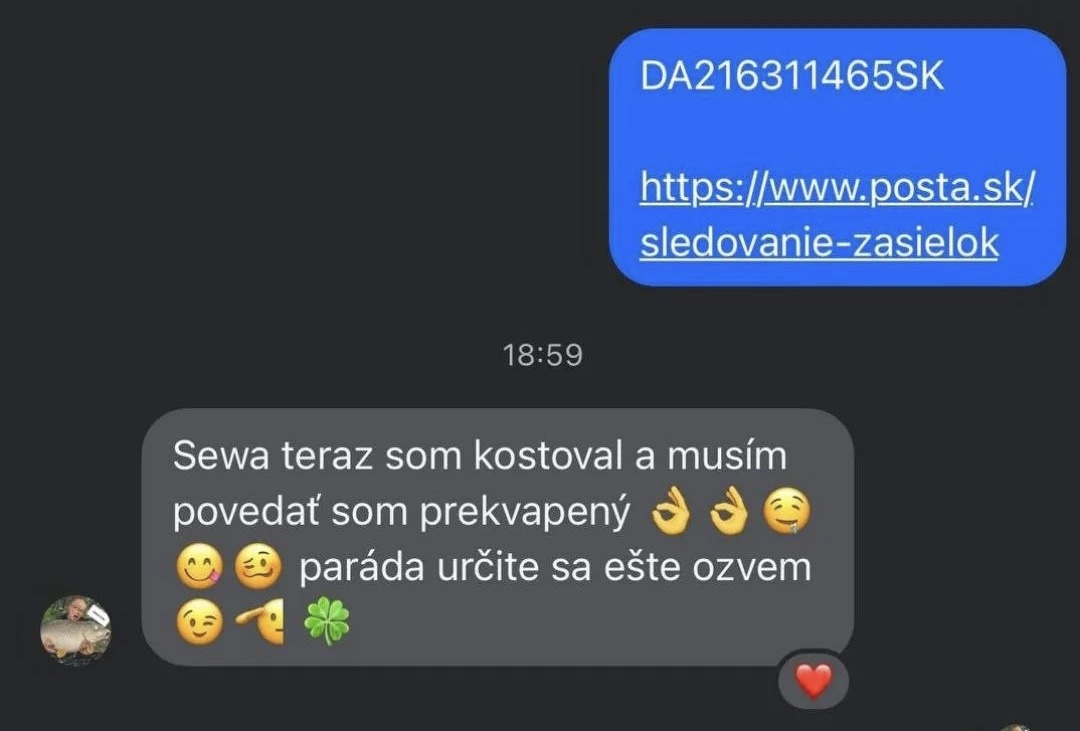Select the word 'prekvapený' in message
Image resolution: width=1080 pixels, height=731 pixels.
click(x=525, y=514)
